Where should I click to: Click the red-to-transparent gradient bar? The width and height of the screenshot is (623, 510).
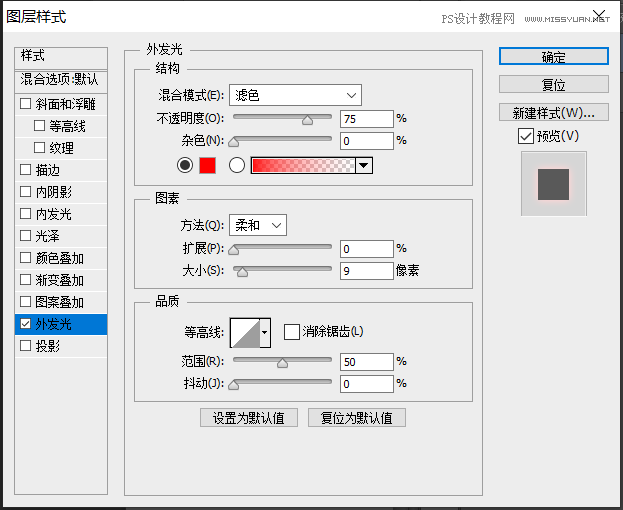pyautogui.click(x=303, y=165)
